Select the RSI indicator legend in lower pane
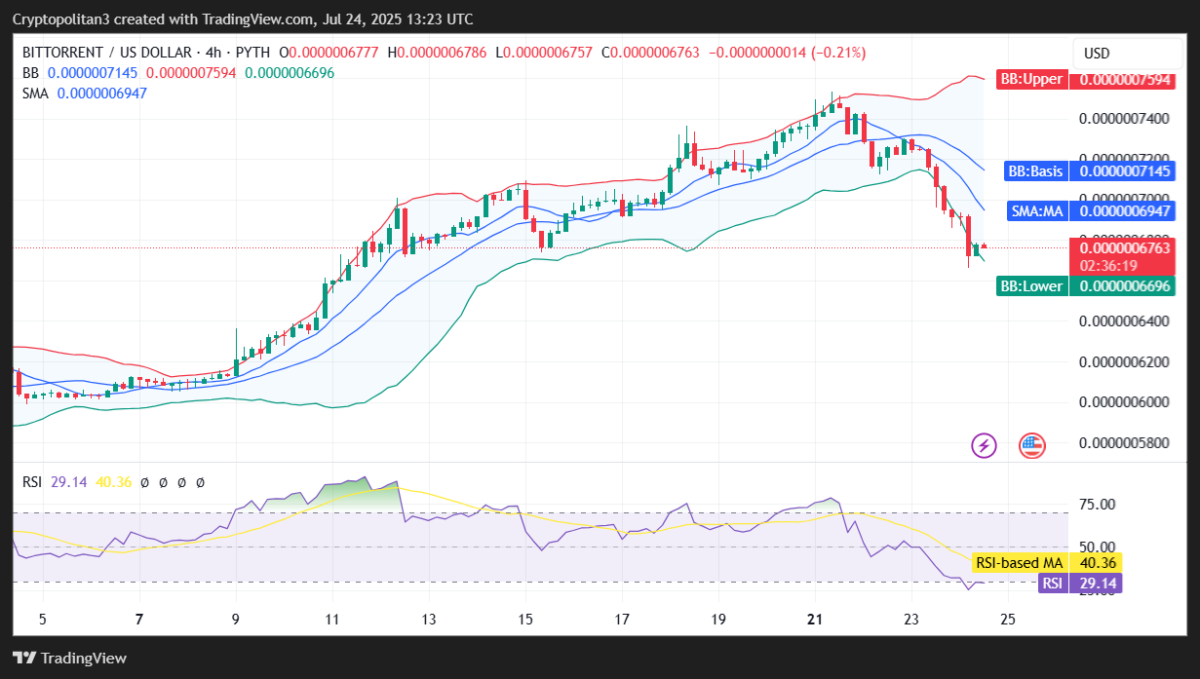Viewport: 1200px width, 679px height. 32,482
